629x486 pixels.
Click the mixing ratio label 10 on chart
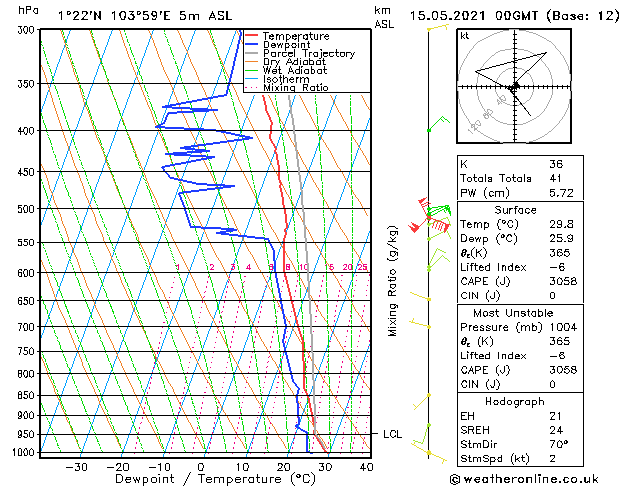(304, 267)
